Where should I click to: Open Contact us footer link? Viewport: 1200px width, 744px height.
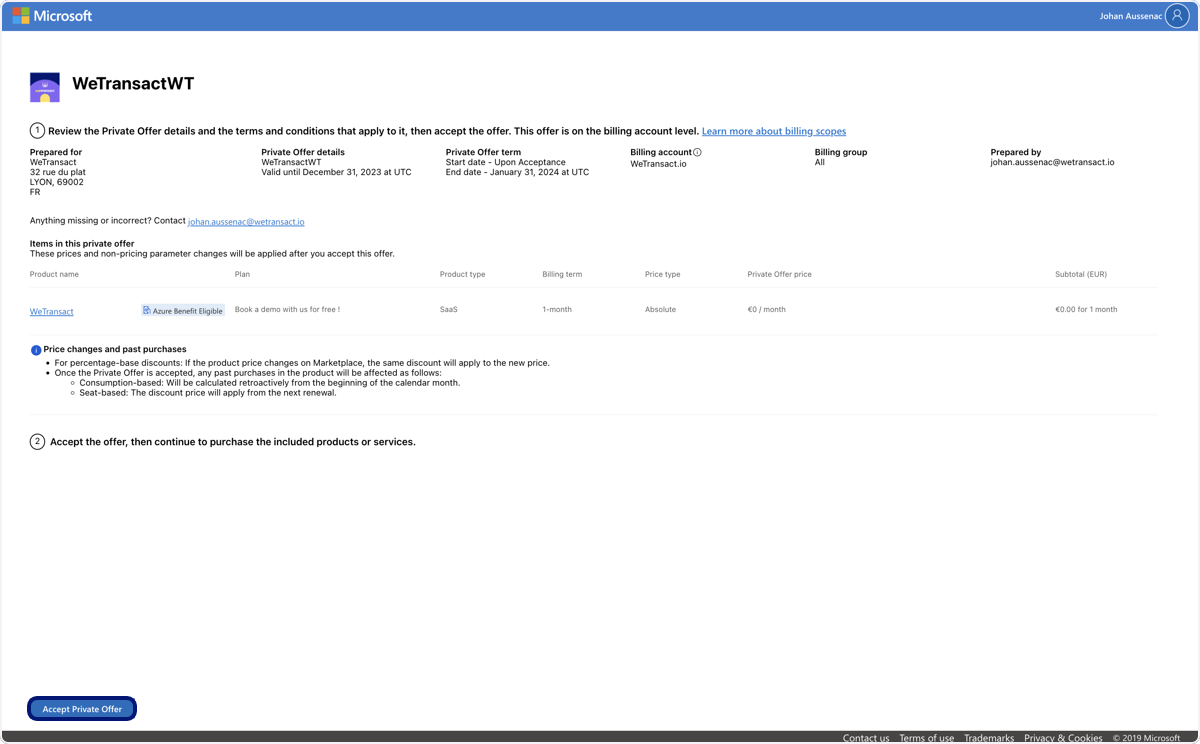pos(866,738)
